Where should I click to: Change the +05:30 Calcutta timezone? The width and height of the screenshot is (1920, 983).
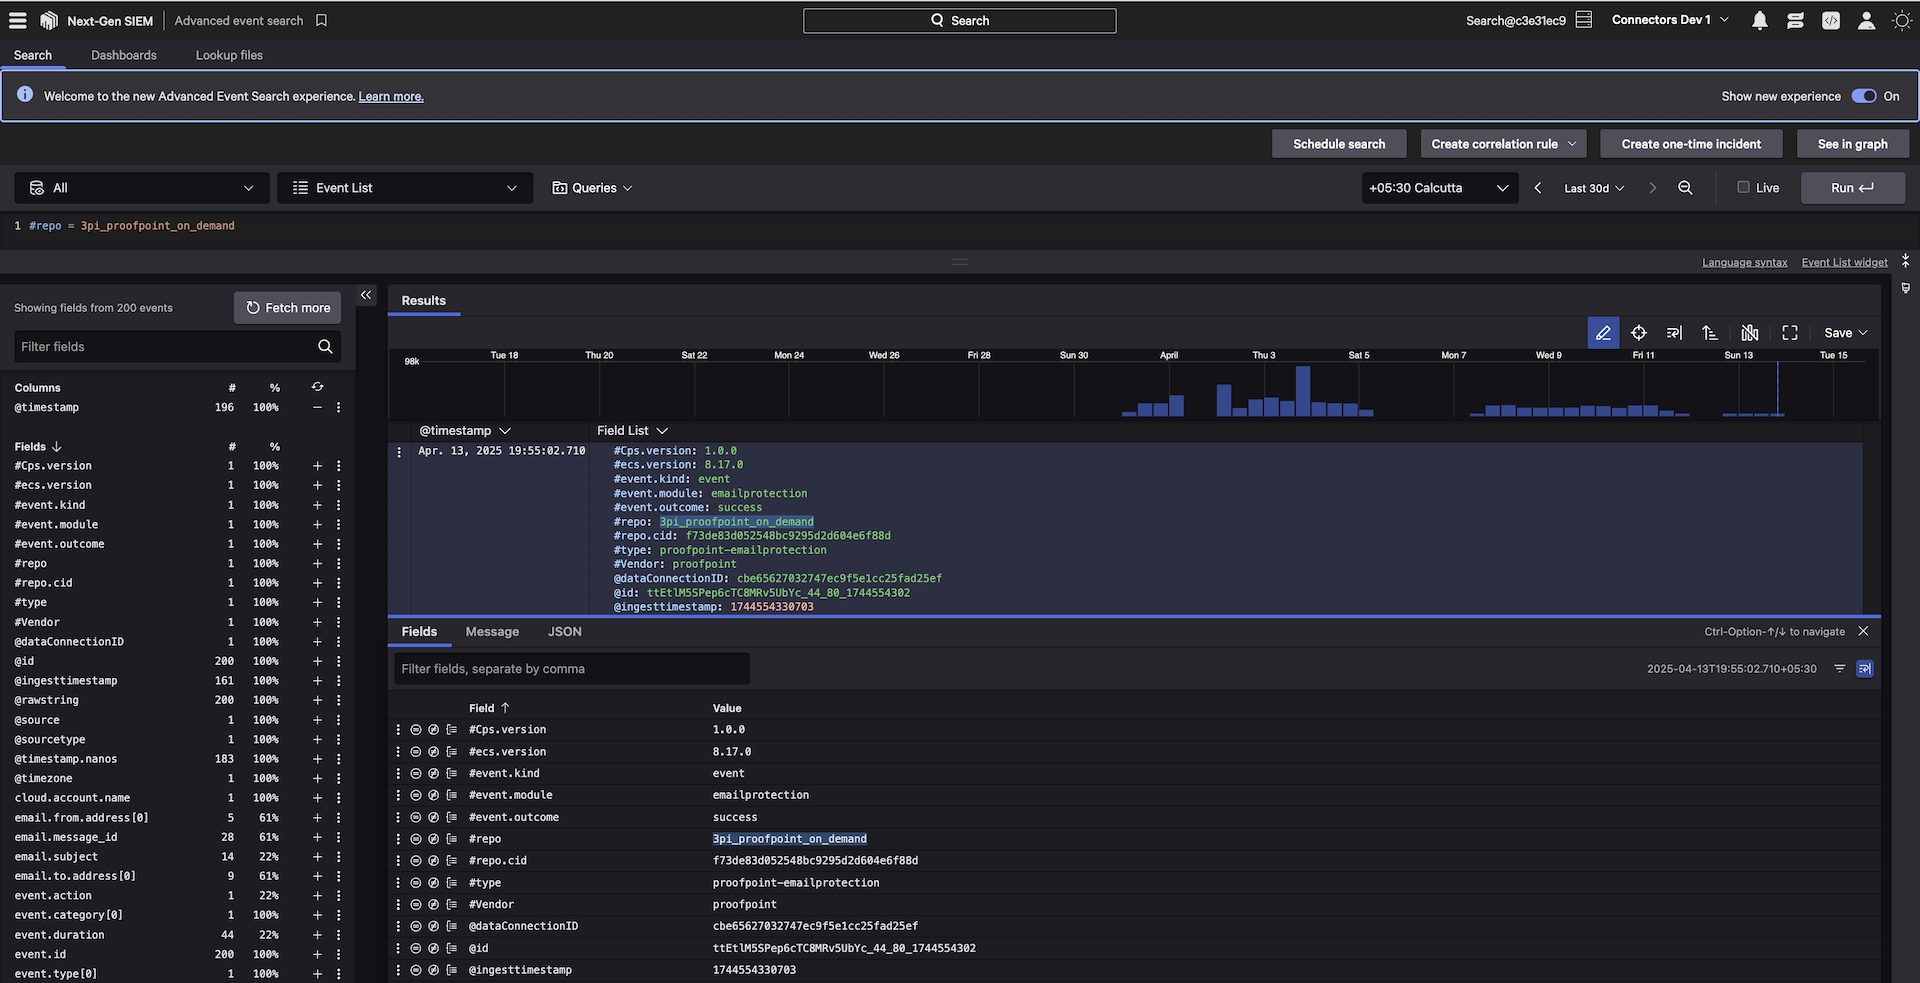pyautogui.click(x=1439, y=188)
